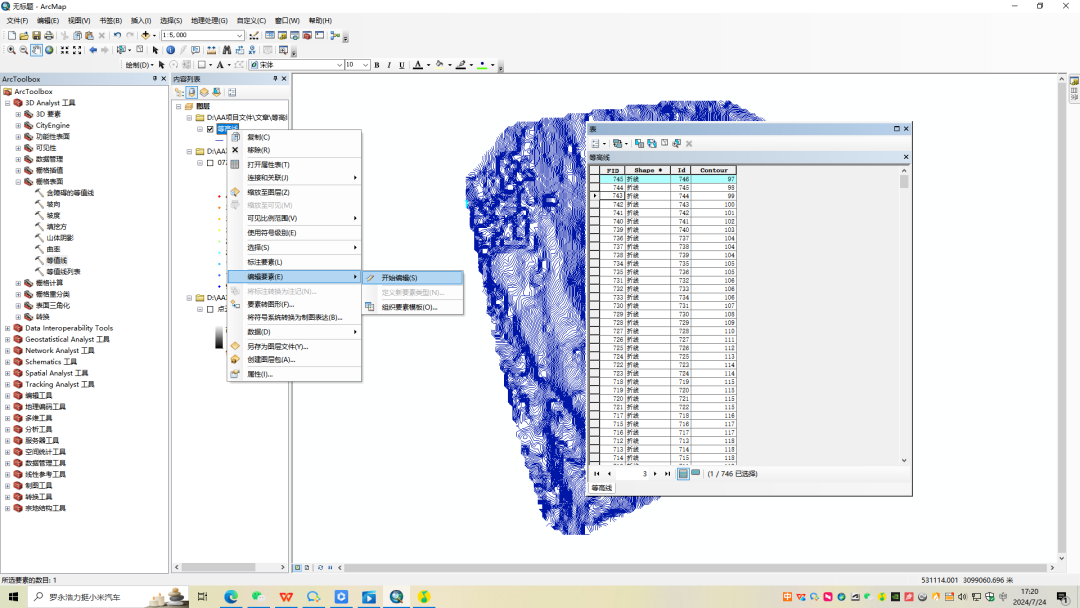Open the font color swatch button

coord(418,65)
